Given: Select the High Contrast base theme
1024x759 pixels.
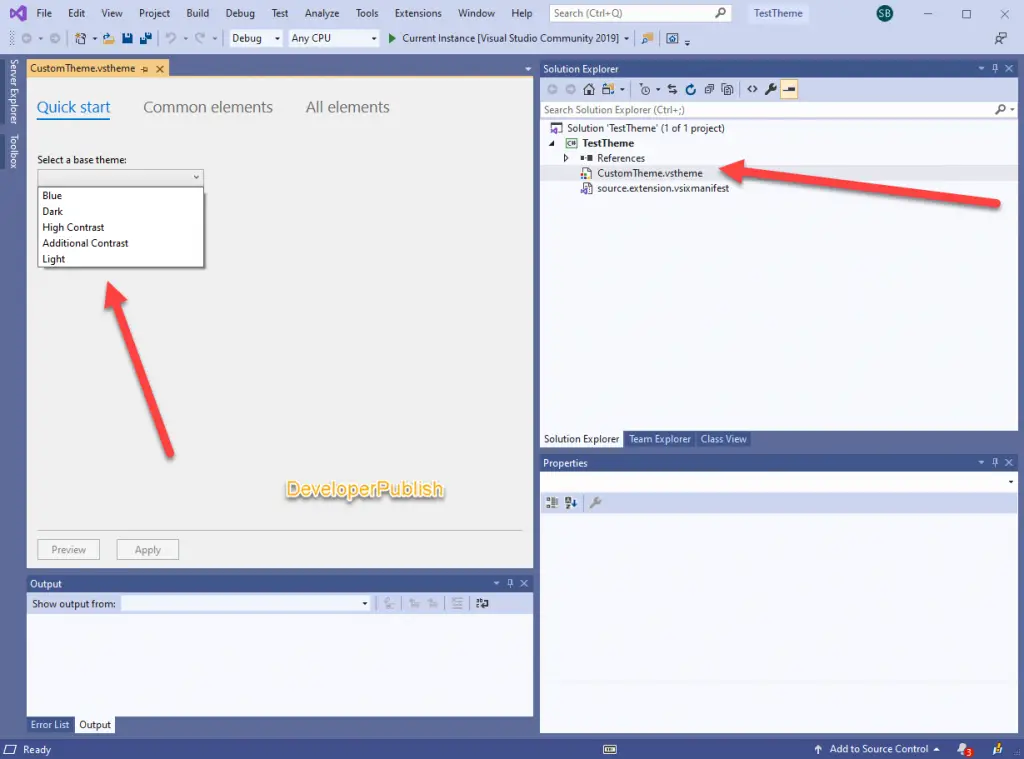Looking at the screenshot, I should click(121, 227).
